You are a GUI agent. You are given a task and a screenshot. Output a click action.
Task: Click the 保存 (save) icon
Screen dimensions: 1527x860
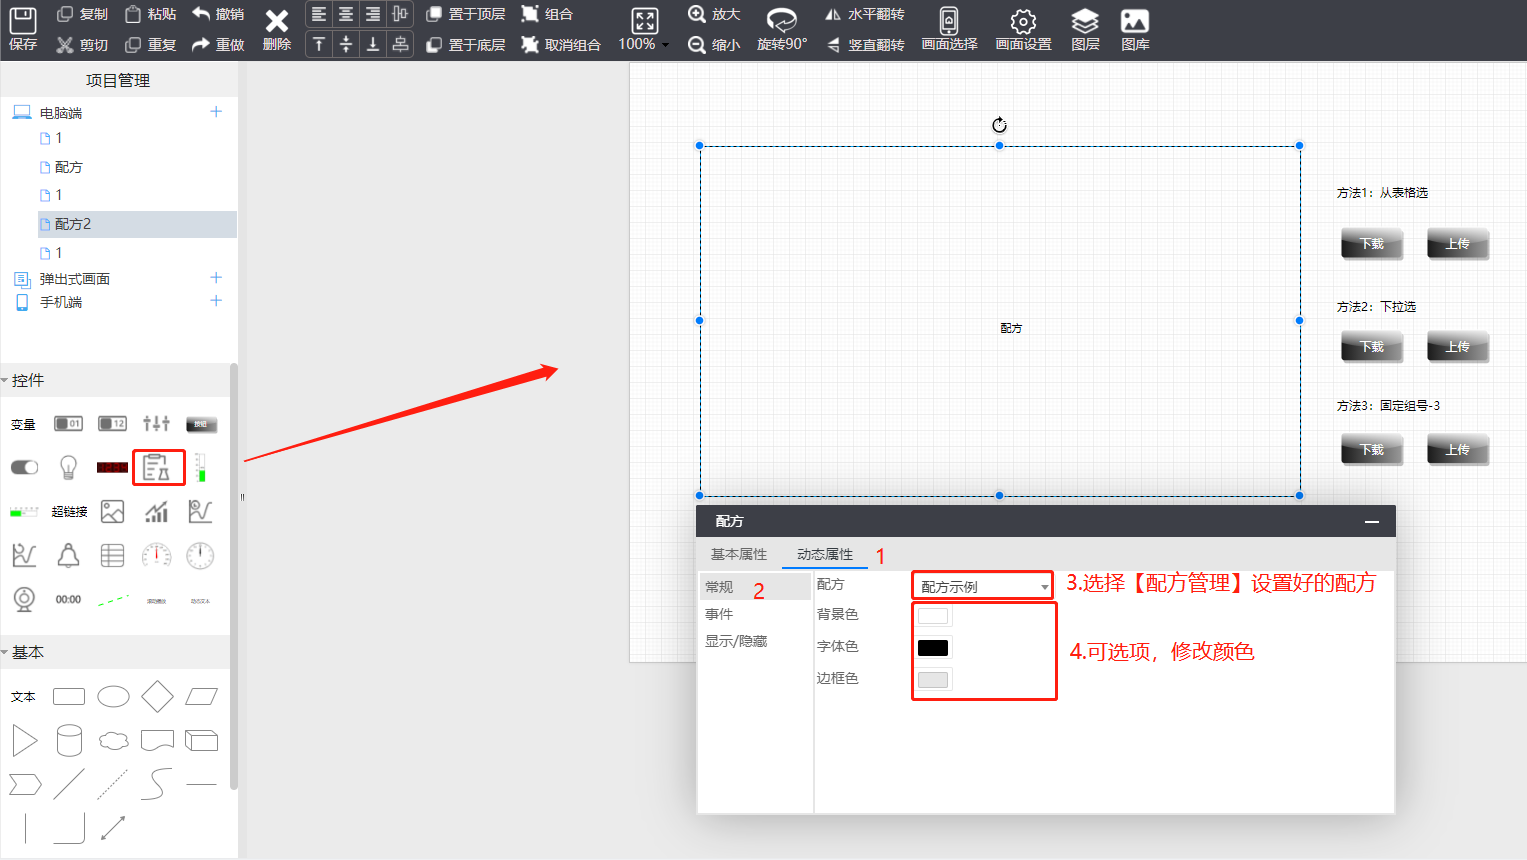(x=22, y=29)
